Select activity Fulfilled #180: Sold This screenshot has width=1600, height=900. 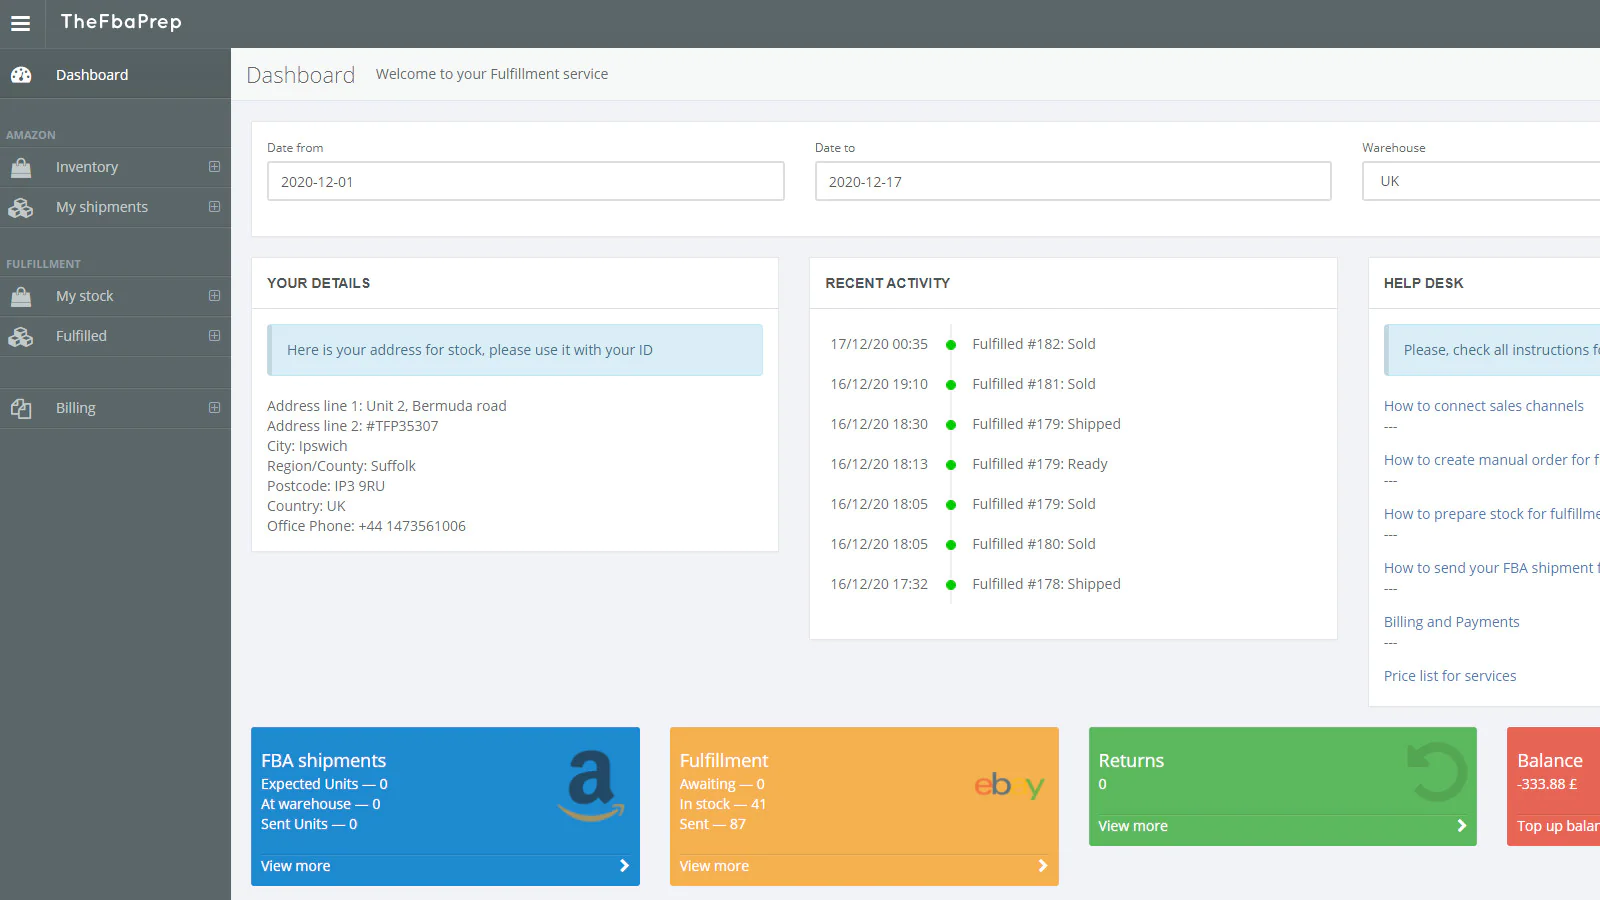tap(1033, 544)
